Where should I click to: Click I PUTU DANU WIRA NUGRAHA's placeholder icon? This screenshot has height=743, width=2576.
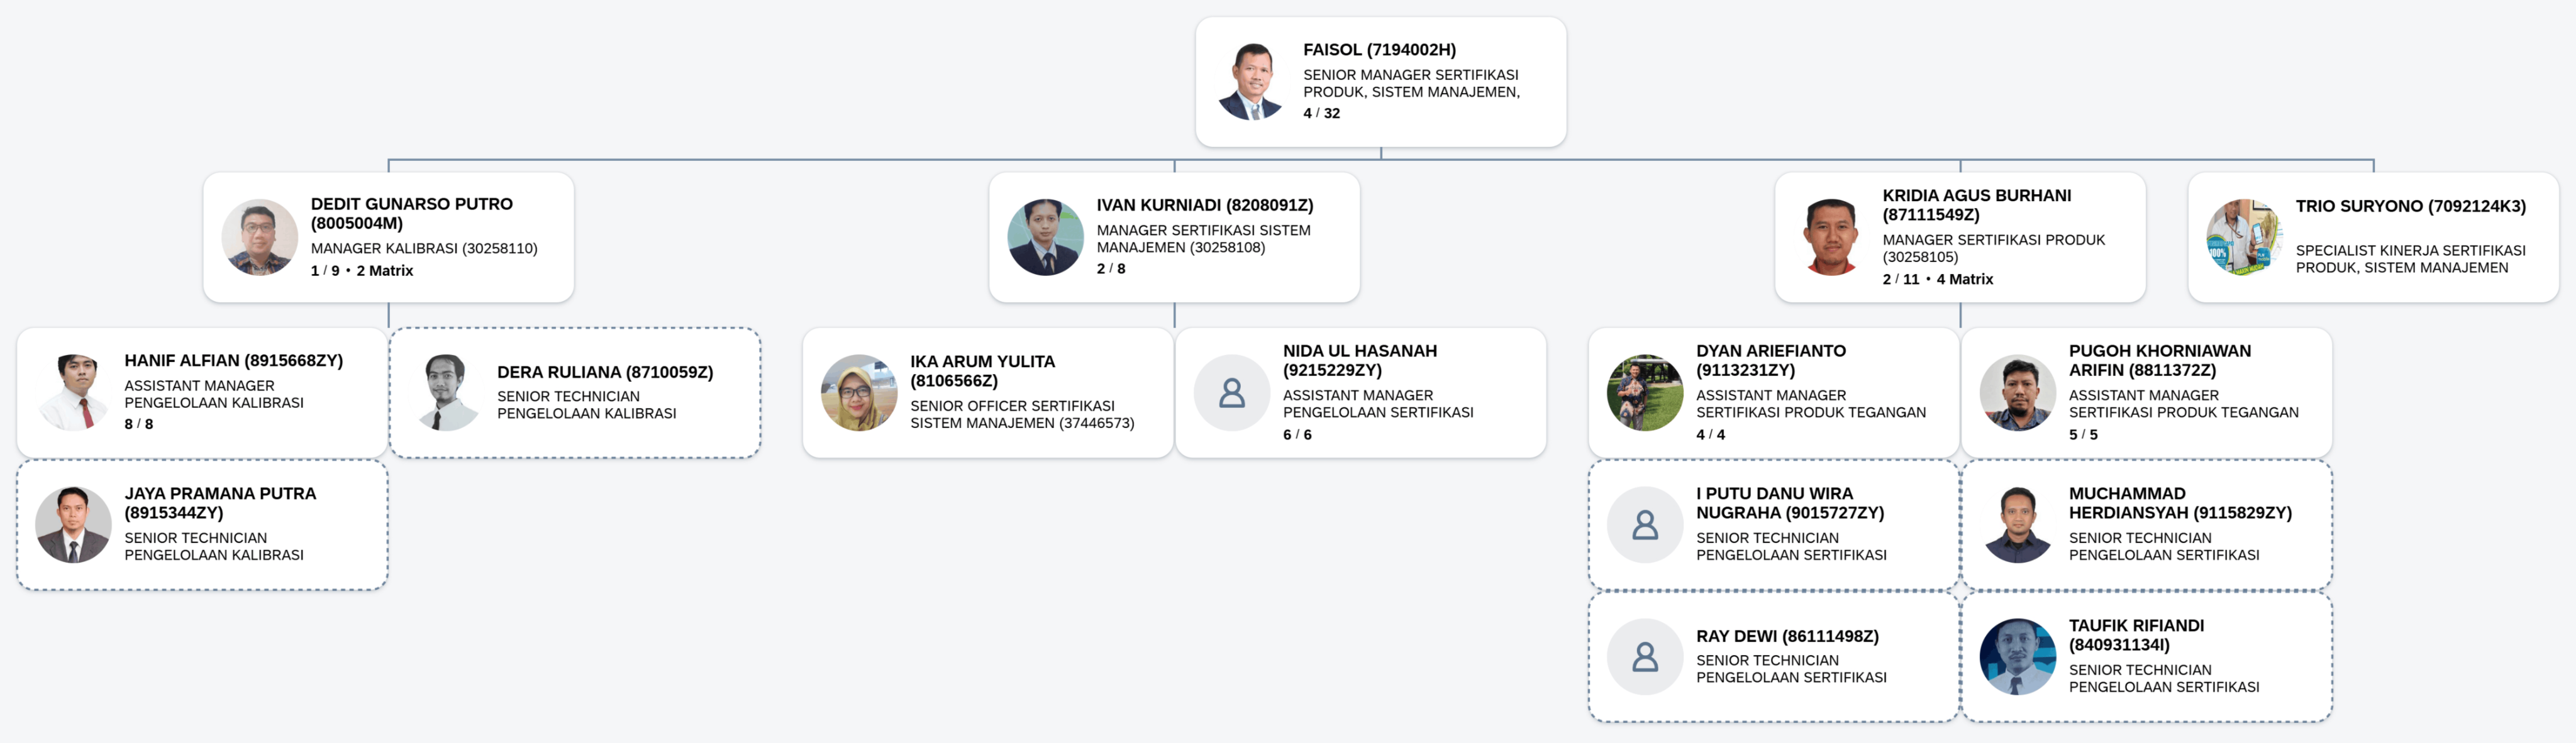click(x=1645, y=525)
